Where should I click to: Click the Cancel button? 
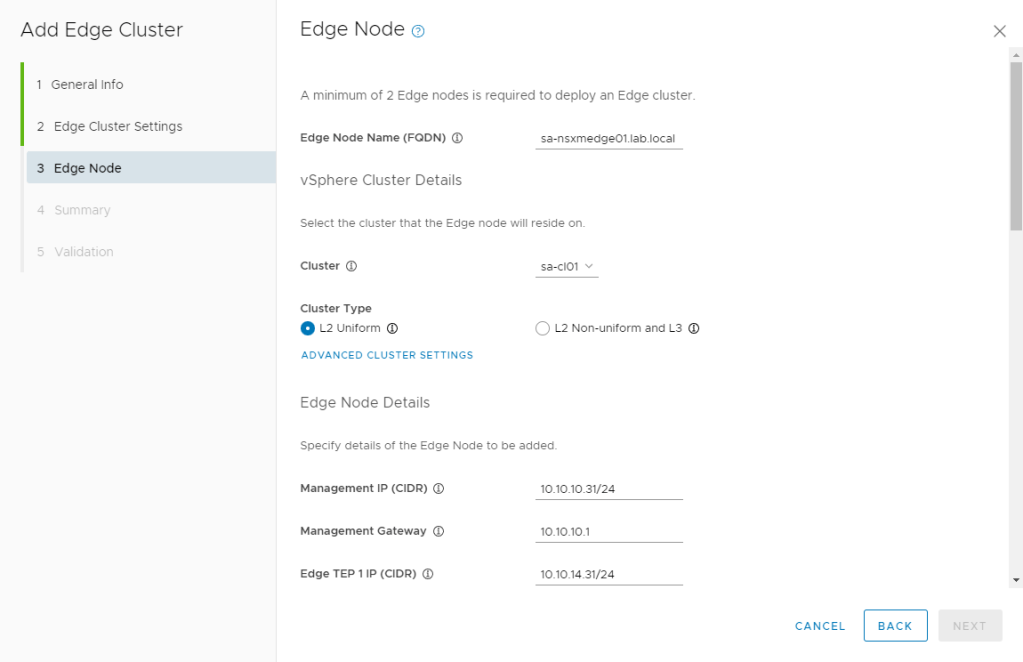(820, 626)
